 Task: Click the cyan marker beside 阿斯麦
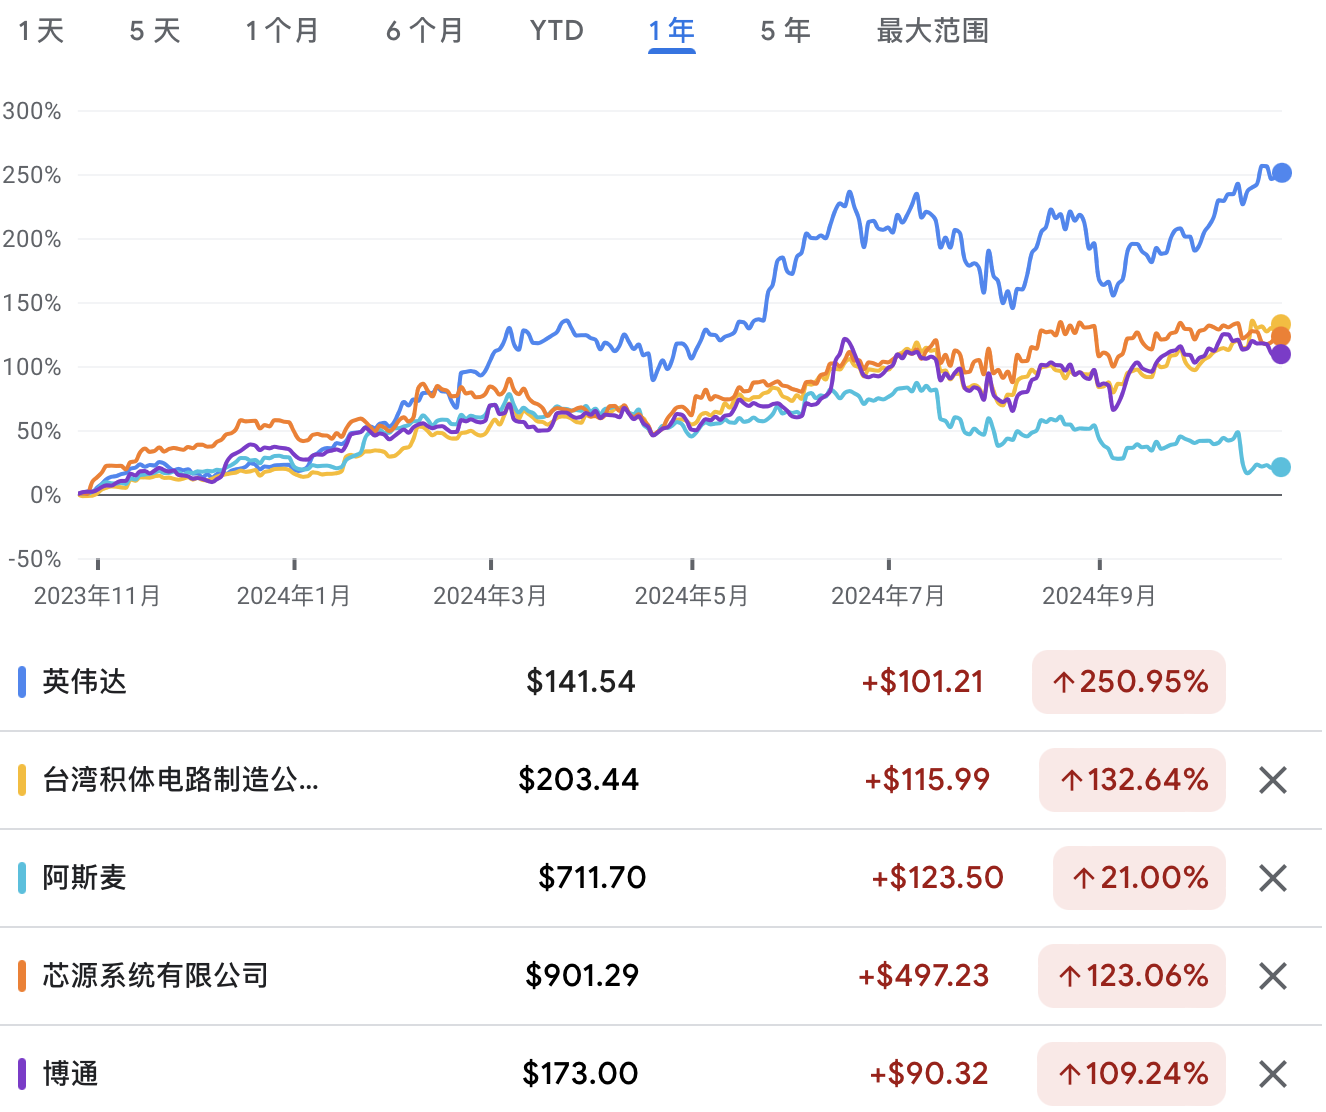pyautogui.click(x=22, y=878)
